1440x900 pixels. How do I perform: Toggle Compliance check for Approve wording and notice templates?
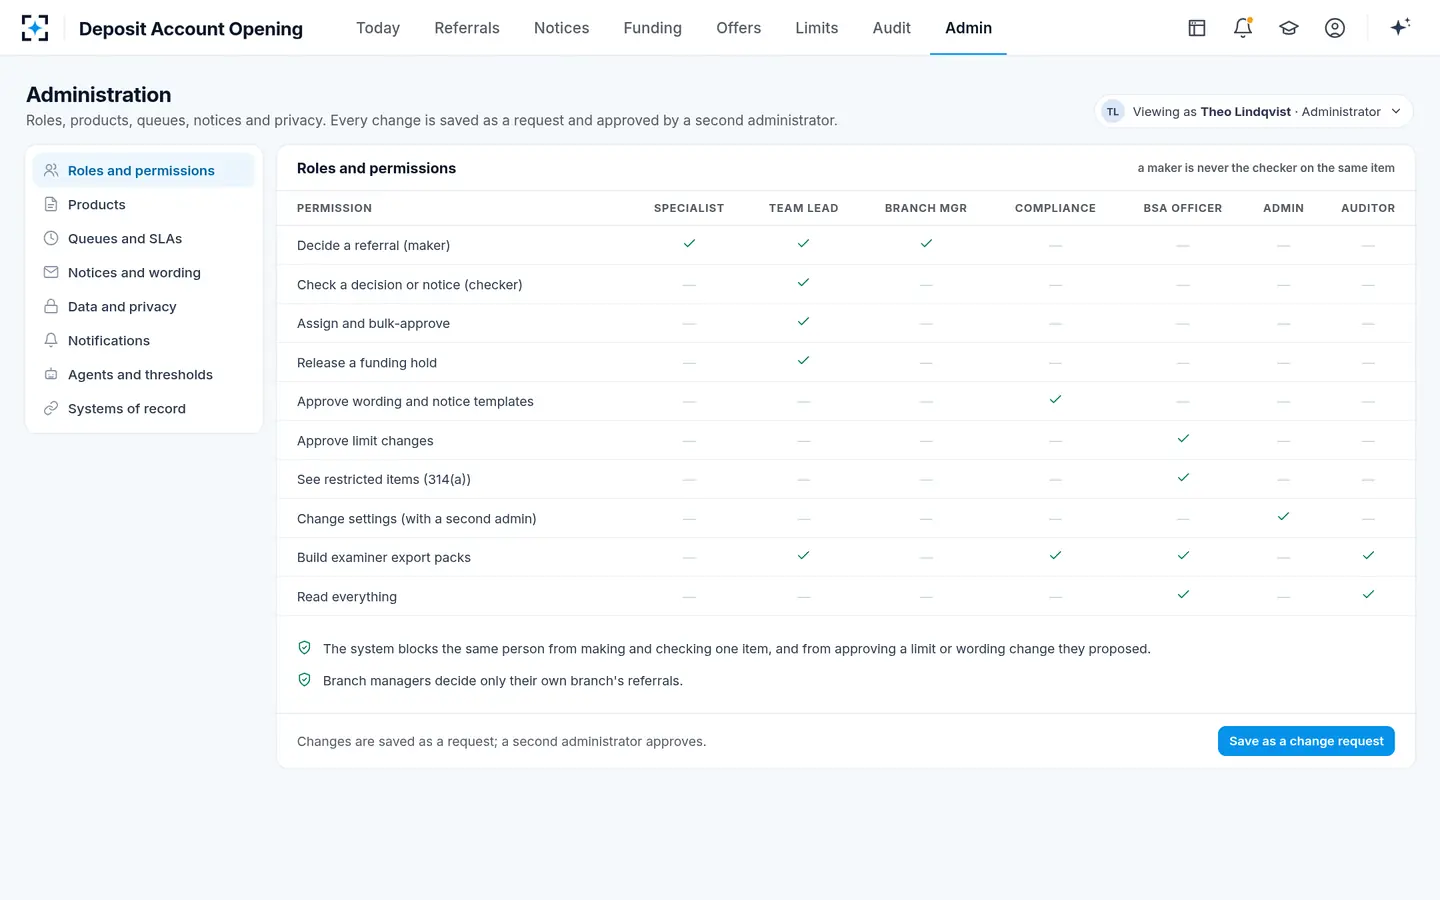coord(1055,399)
